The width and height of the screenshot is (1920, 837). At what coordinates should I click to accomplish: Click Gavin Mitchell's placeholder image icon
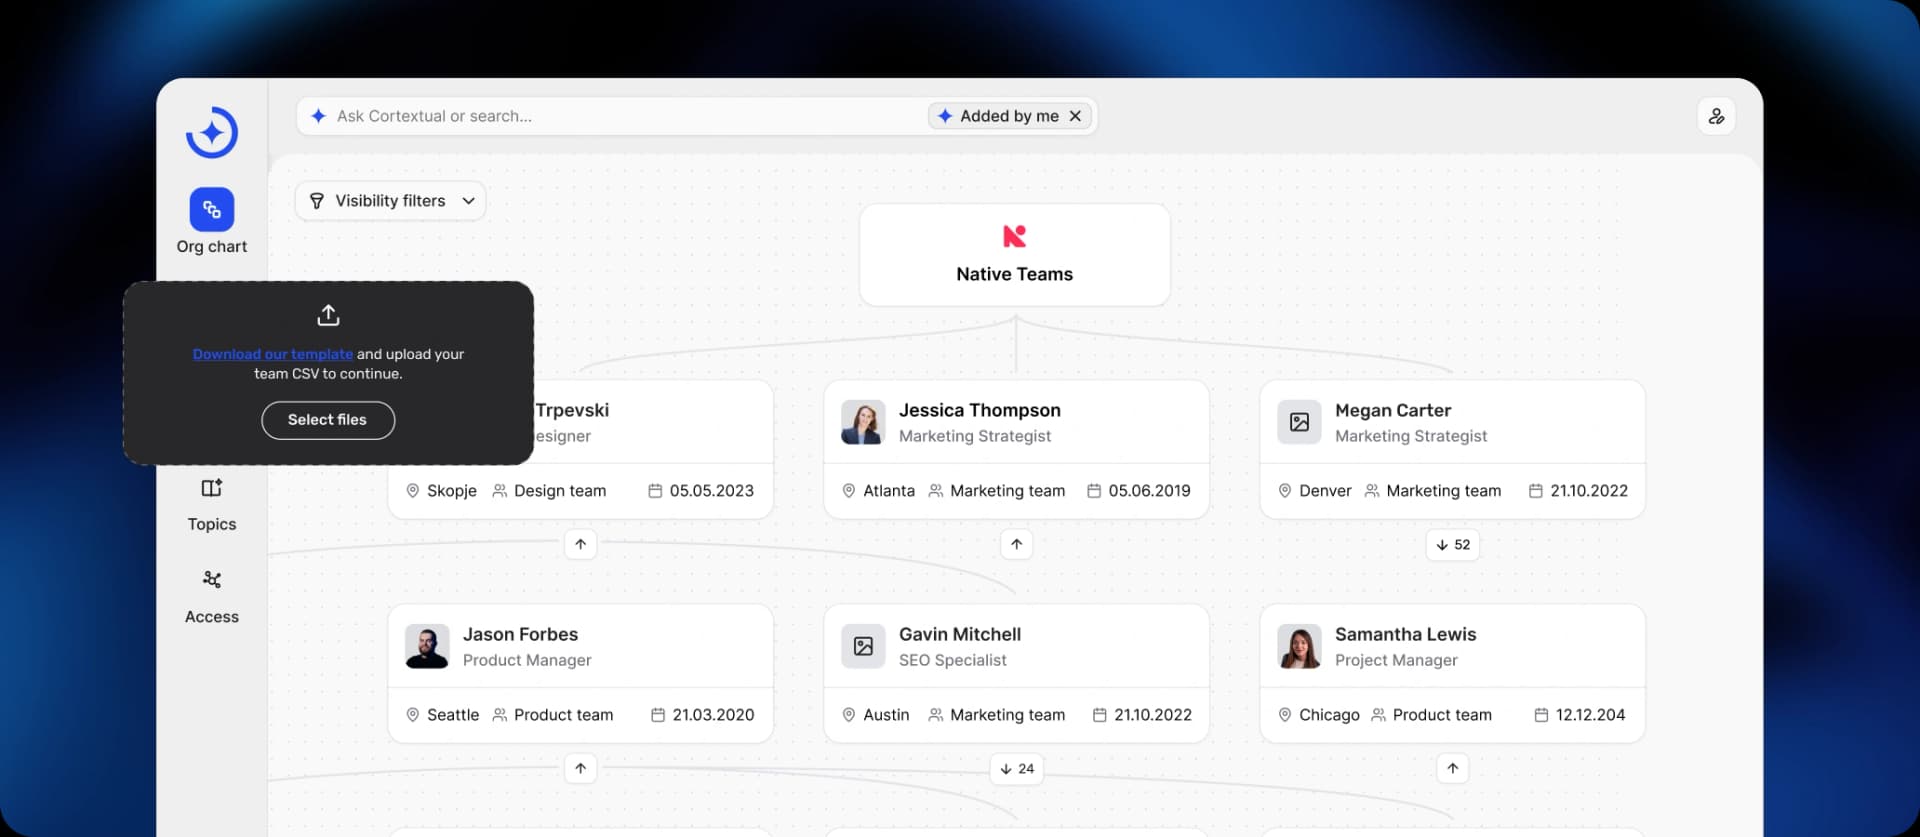pos(863,646)
